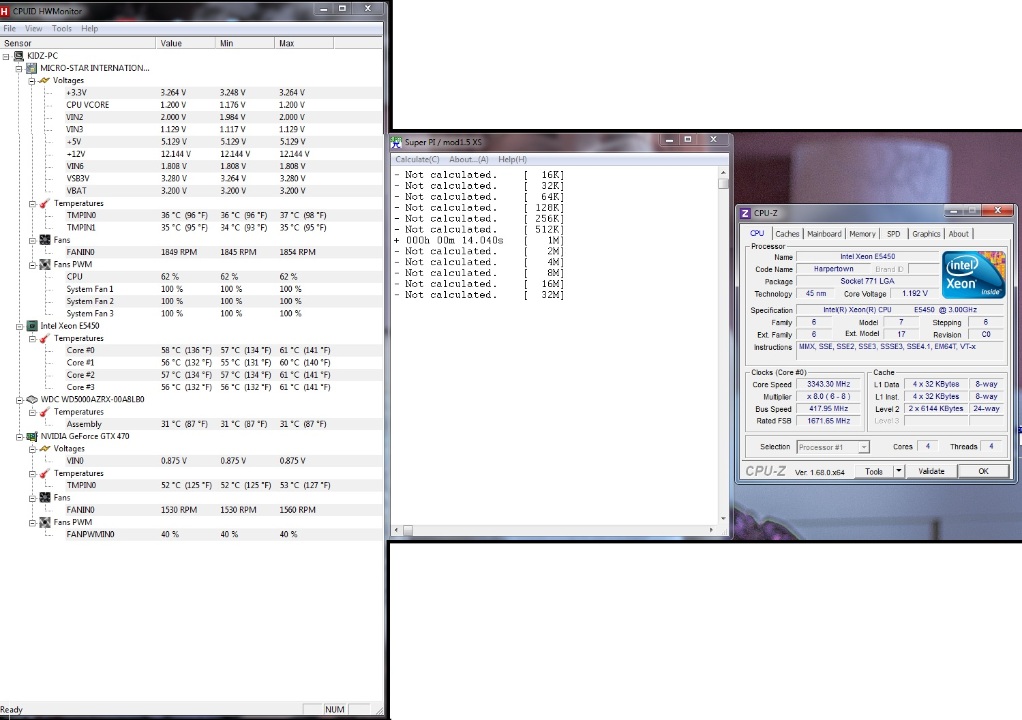The width and height of the screenshot is (1022, 720).
Task: Open HWMonitor View menu
Action: click(33, 29)
